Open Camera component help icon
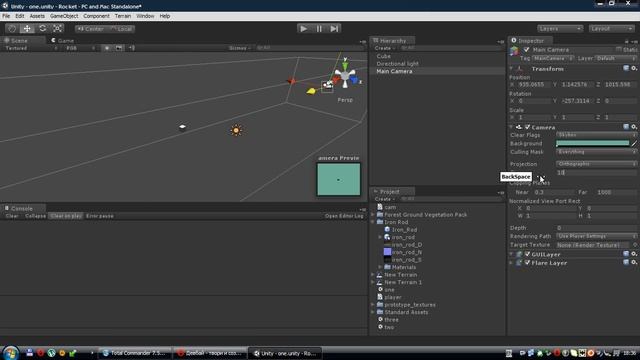The width and height of the screenshot is (640, 360). coord(626,127)
